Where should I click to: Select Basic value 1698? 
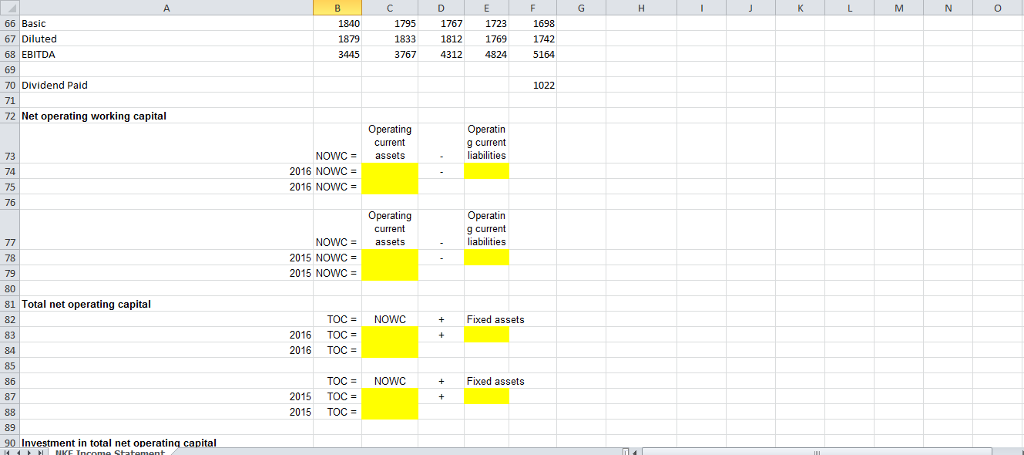[533, 24]
